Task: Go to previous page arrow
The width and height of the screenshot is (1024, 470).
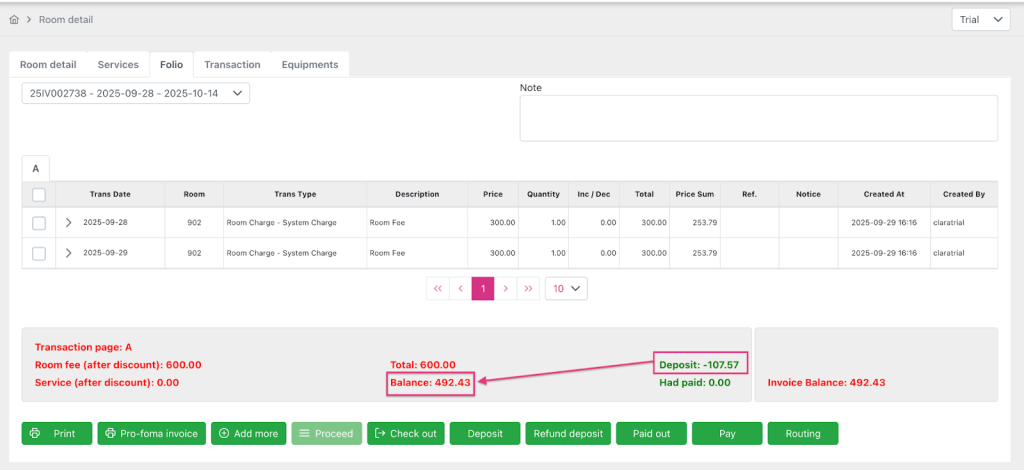Action: point(460,288)
